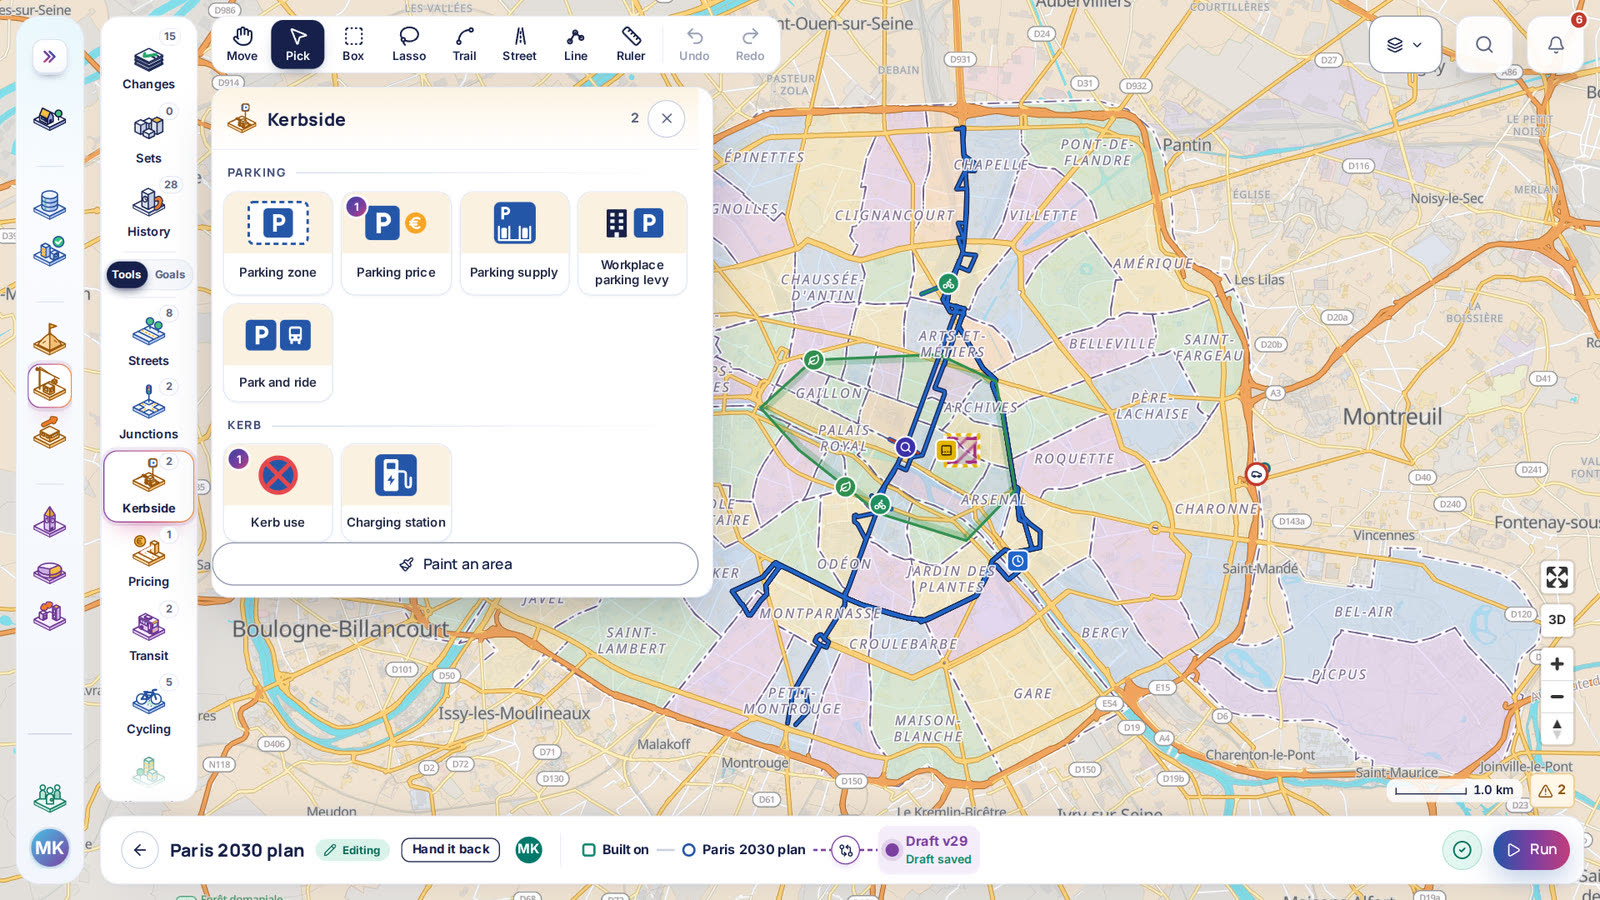Select the Parking supply tool
1600x900 pixels.
(514, 243)
